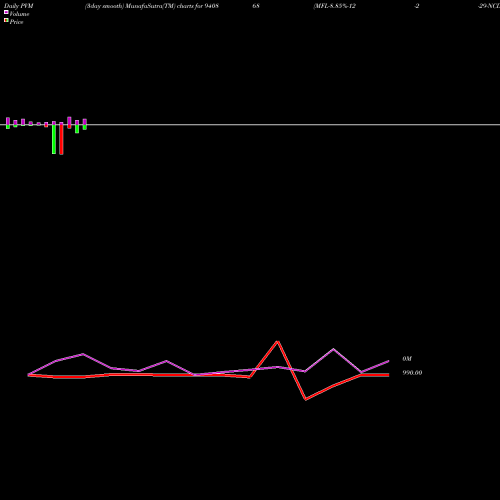Click the 'Price' legend label

[x=16, y=22]
